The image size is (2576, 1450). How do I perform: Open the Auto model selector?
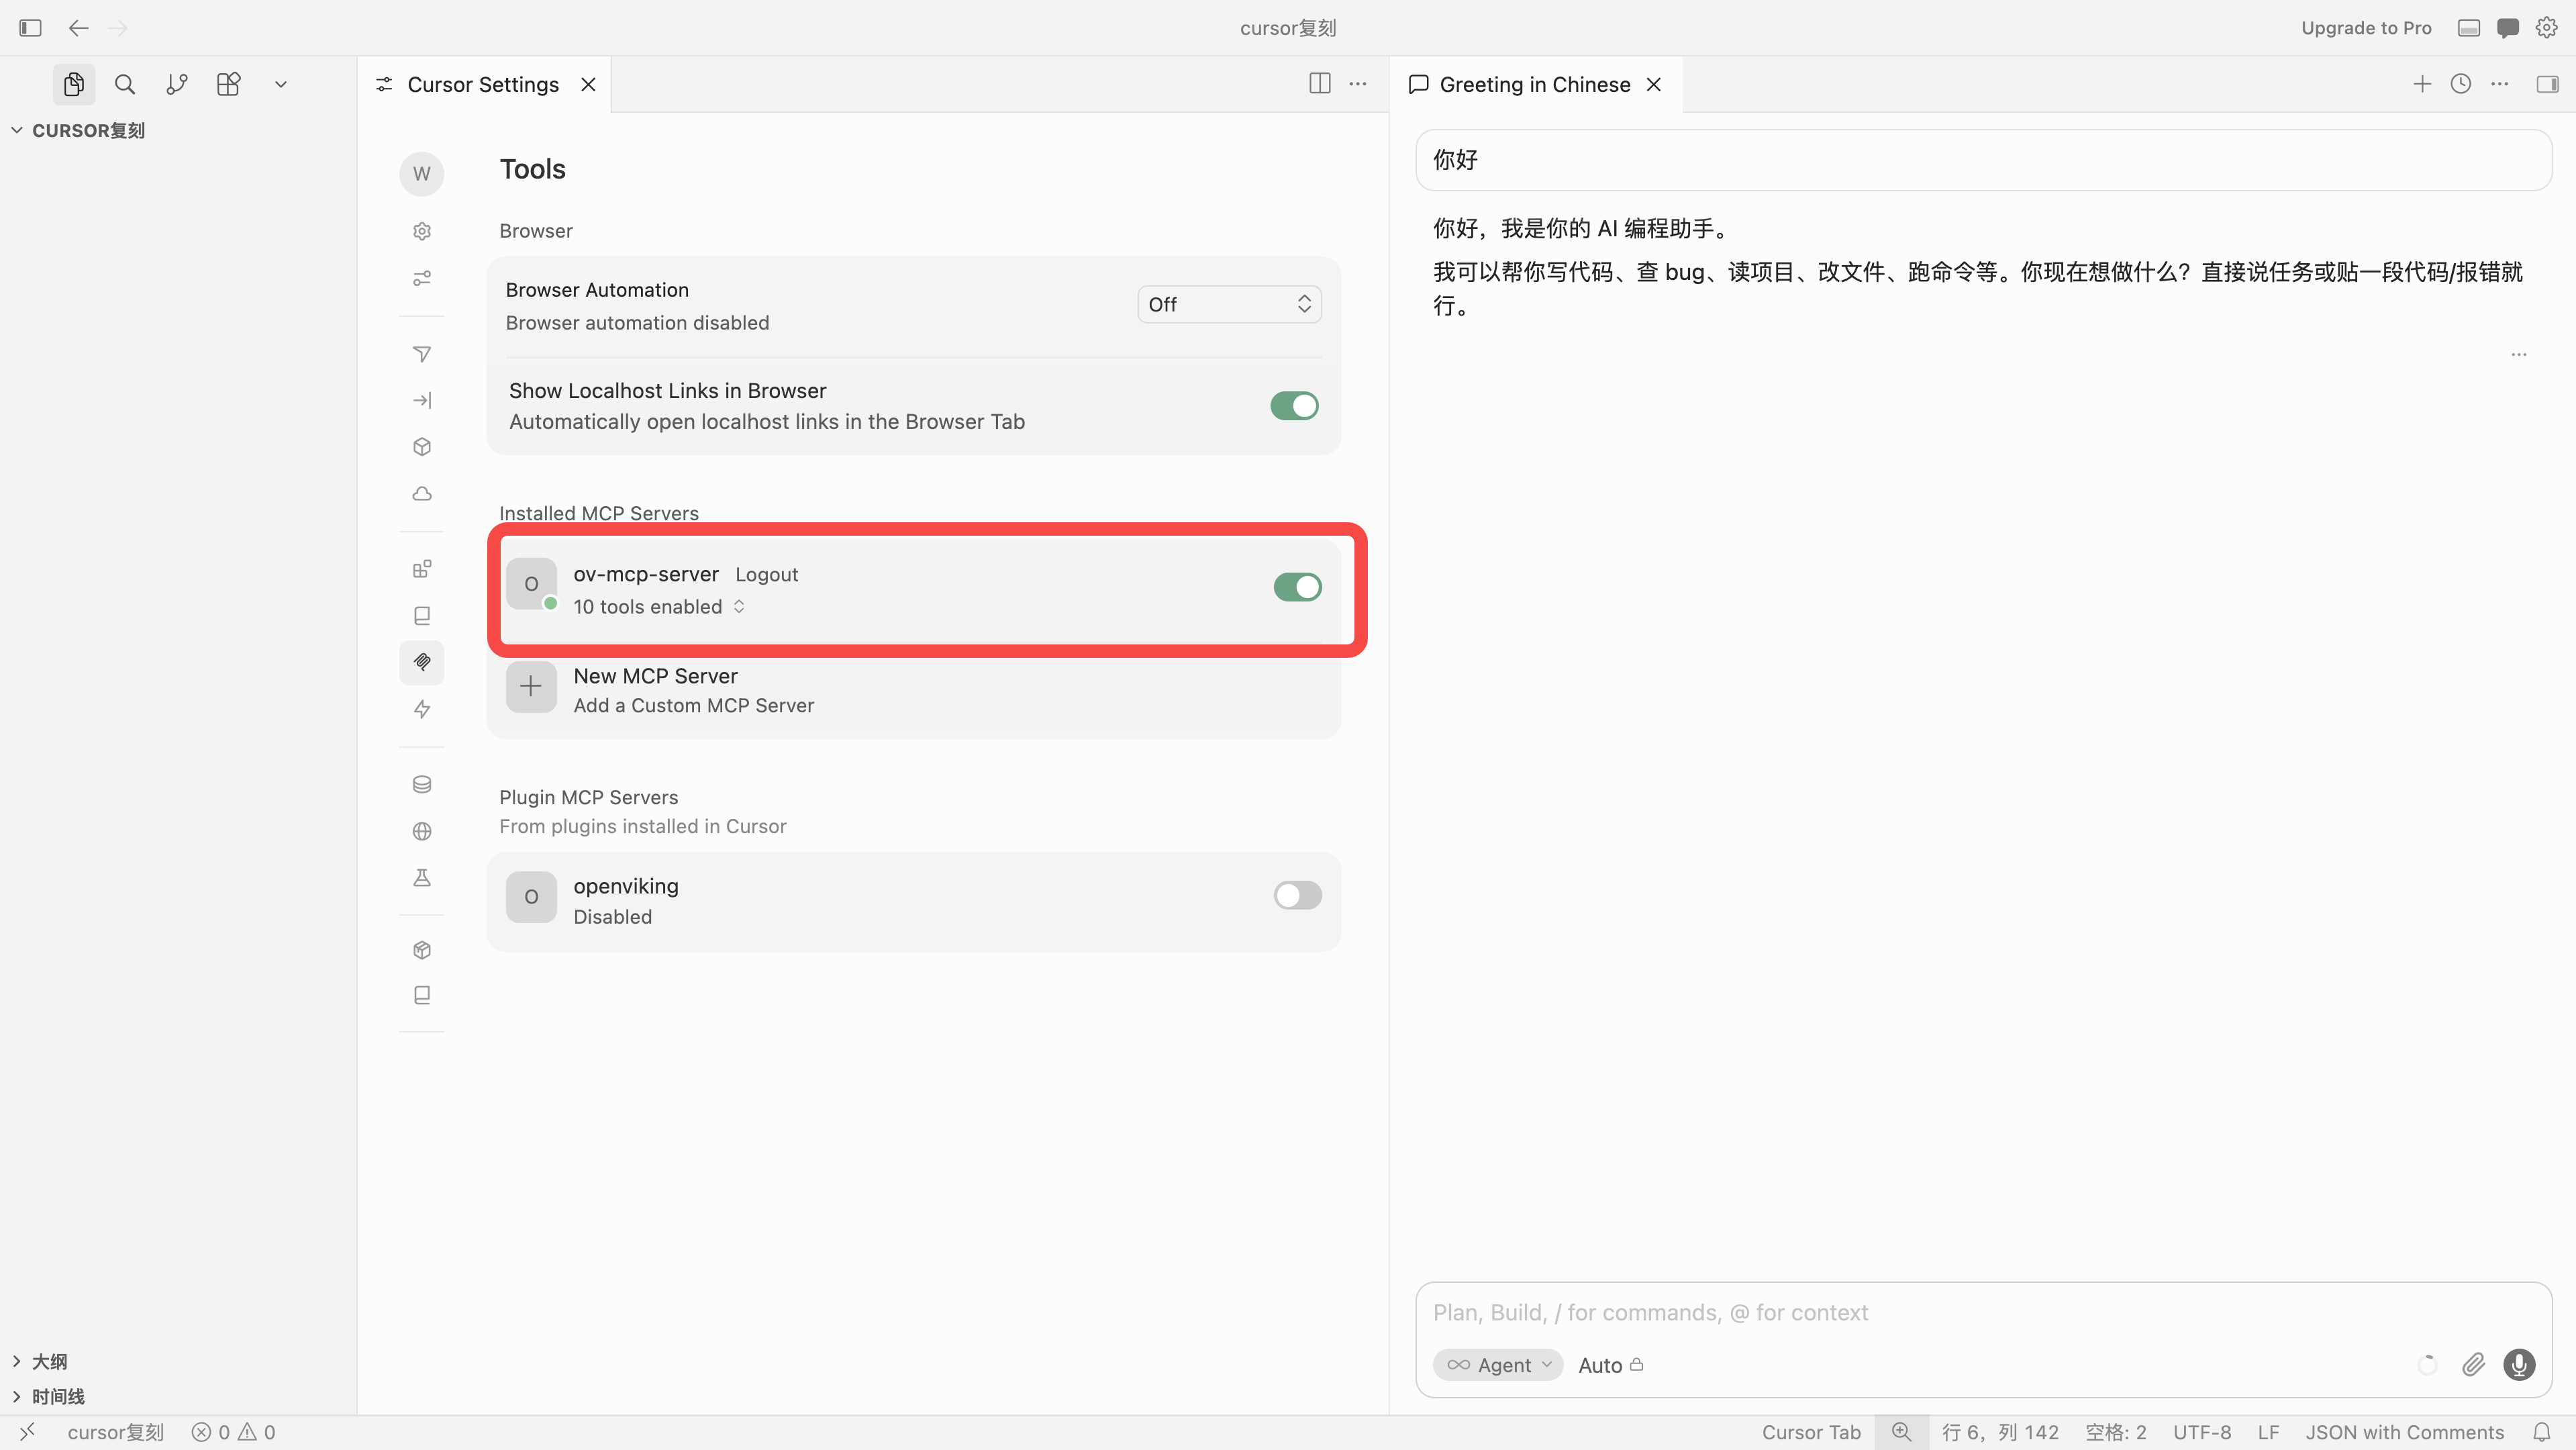pos(1611,1365)
